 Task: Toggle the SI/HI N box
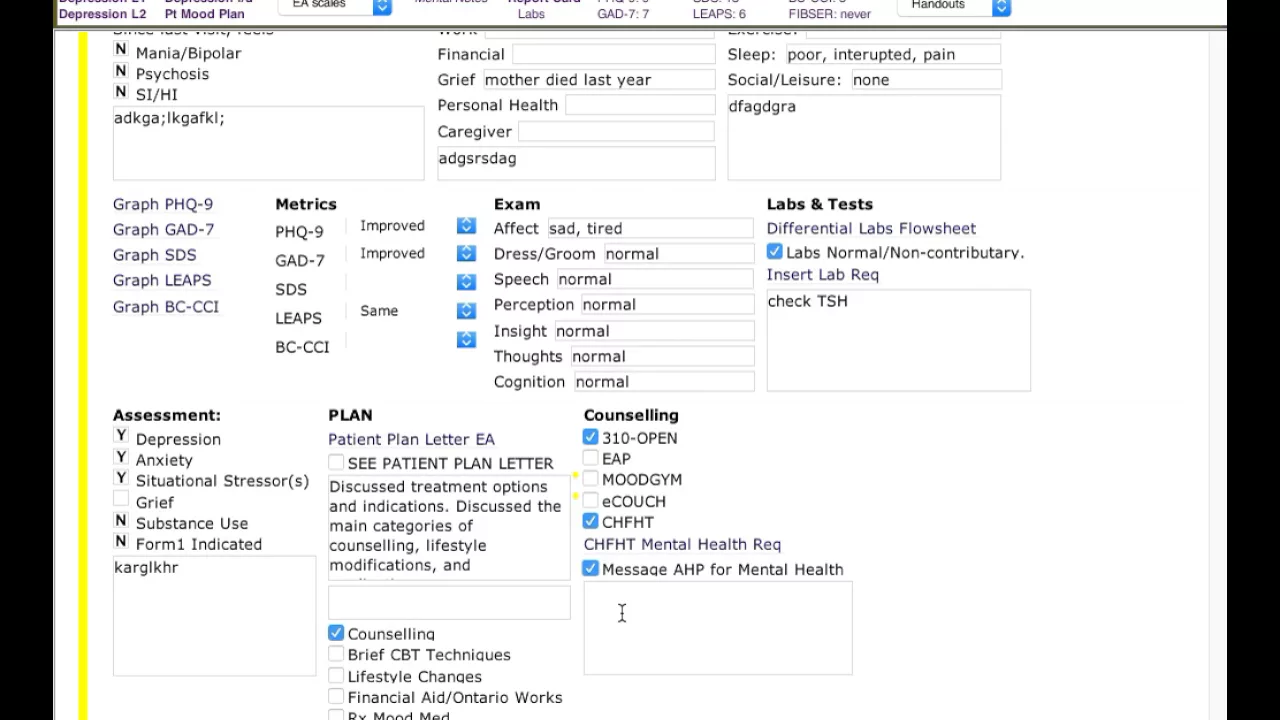click(121, 92)
